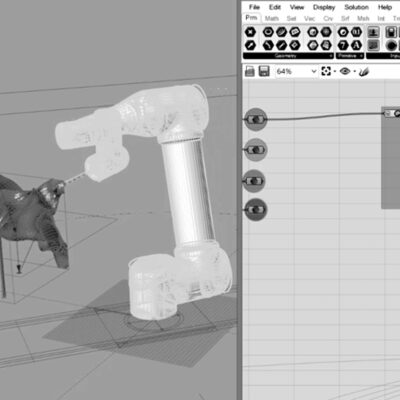Click the Zoom Extents icon
Viewport: 400px width, 400px height.
pos(326,71)
